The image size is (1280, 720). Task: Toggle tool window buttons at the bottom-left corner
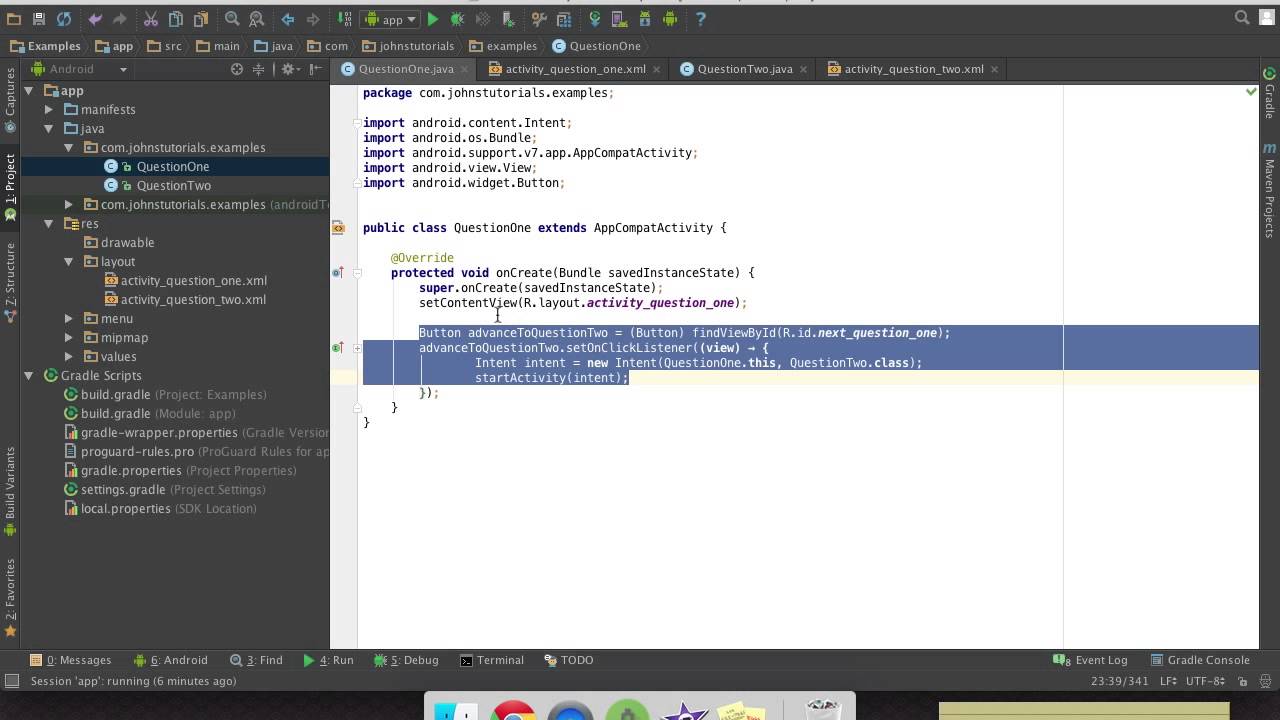tap(12, 681)
